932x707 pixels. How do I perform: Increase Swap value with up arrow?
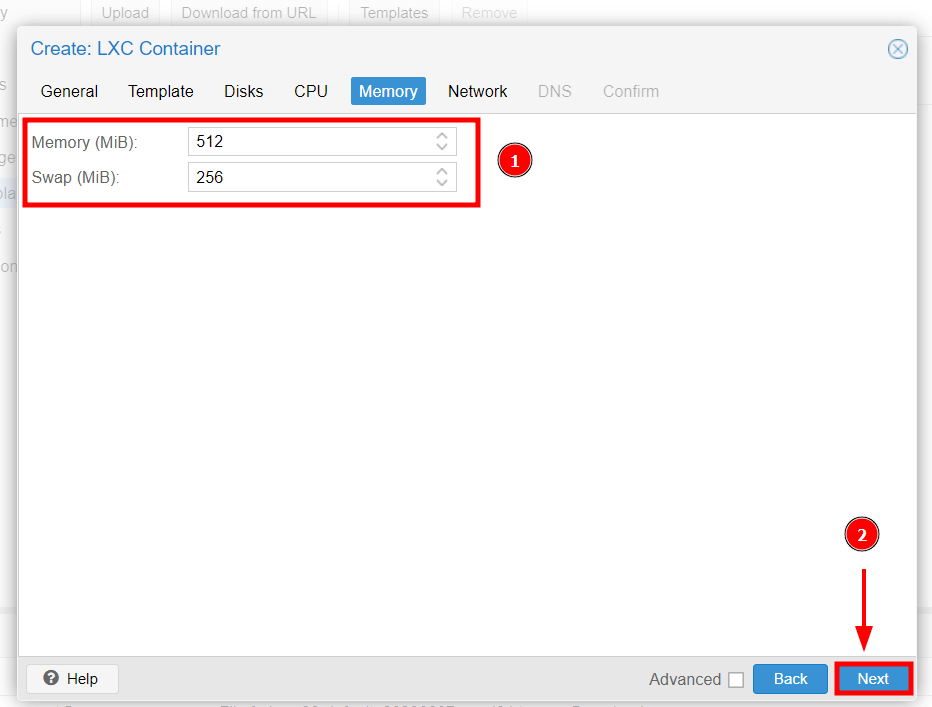point(442,172)
